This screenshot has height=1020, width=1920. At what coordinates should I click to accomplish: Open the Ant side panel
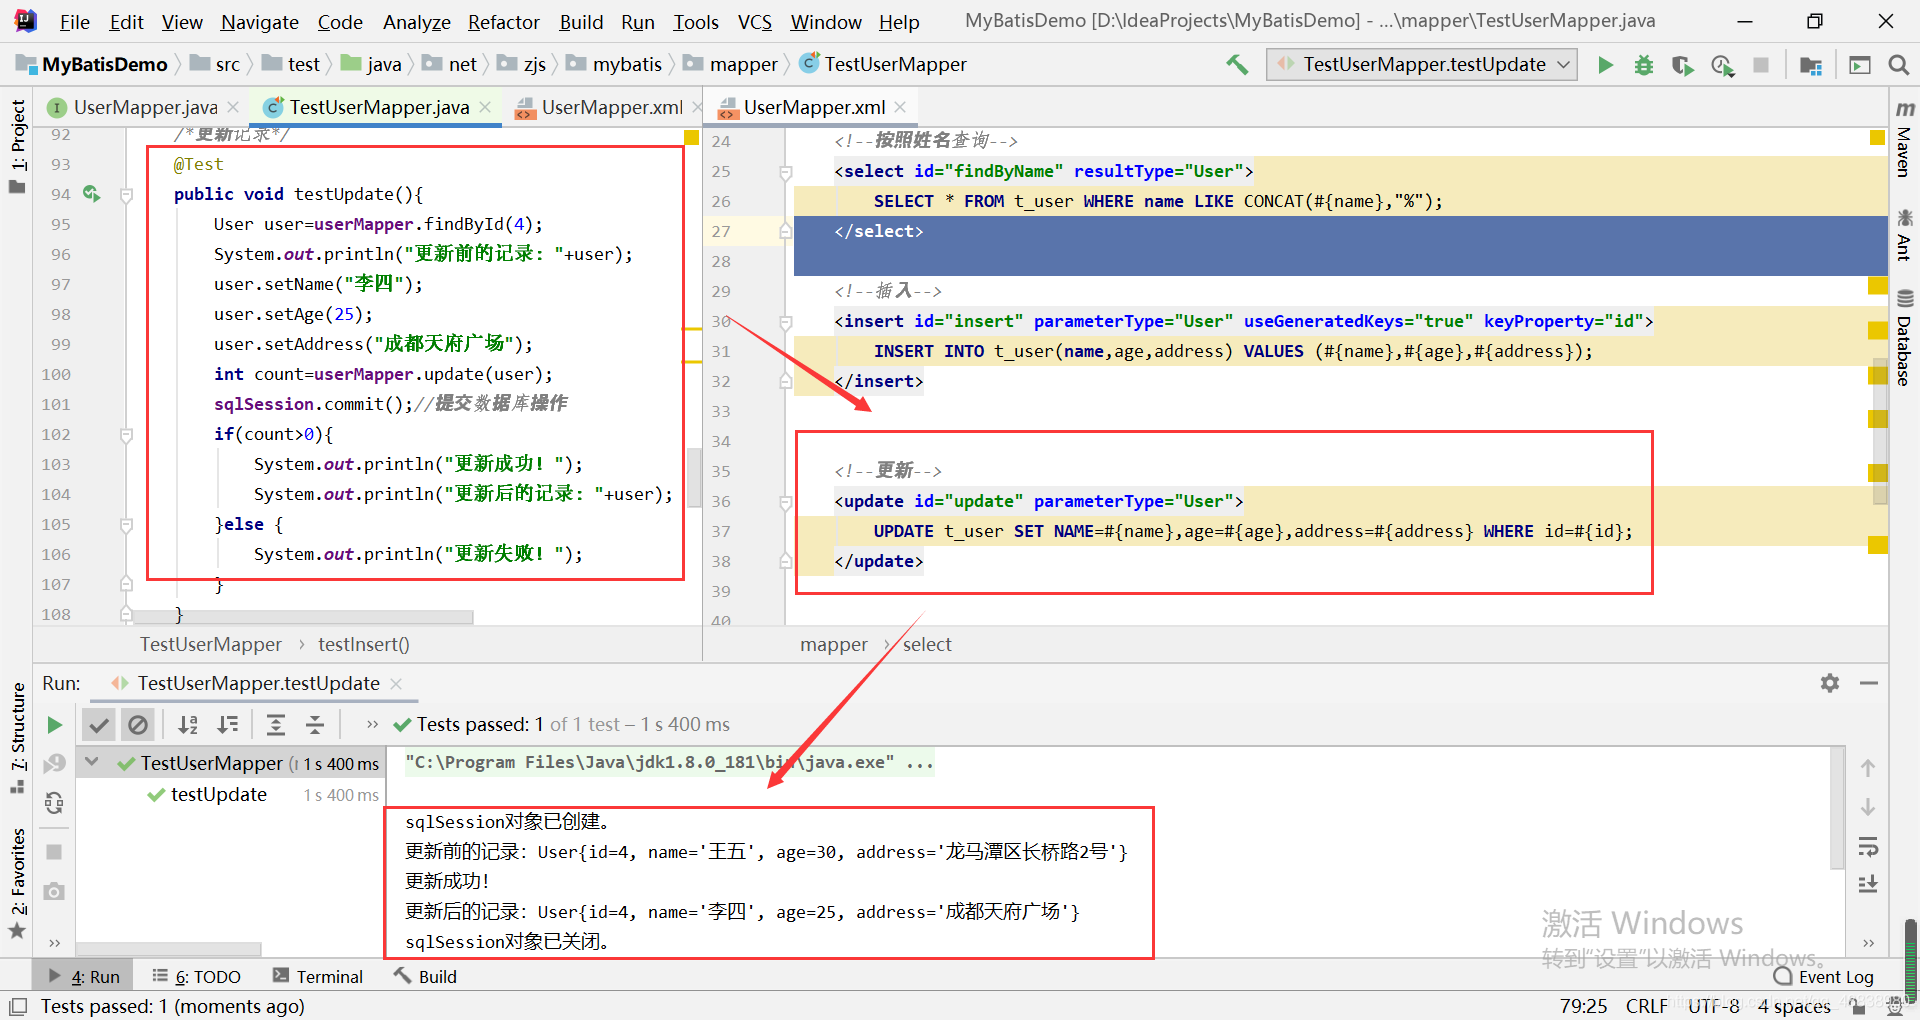pyautogui.click(x=1904, y=235)
